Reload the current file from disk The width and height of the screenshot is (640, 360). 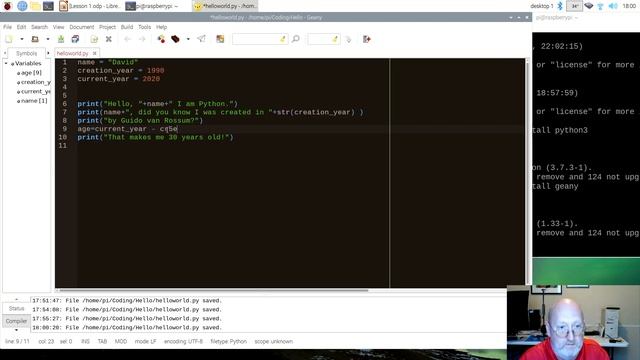point(94,39)
